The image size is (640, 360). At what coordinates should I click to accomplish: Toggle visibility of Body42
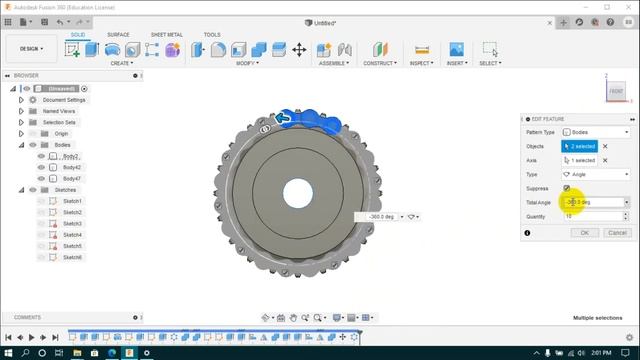(41, 167)
